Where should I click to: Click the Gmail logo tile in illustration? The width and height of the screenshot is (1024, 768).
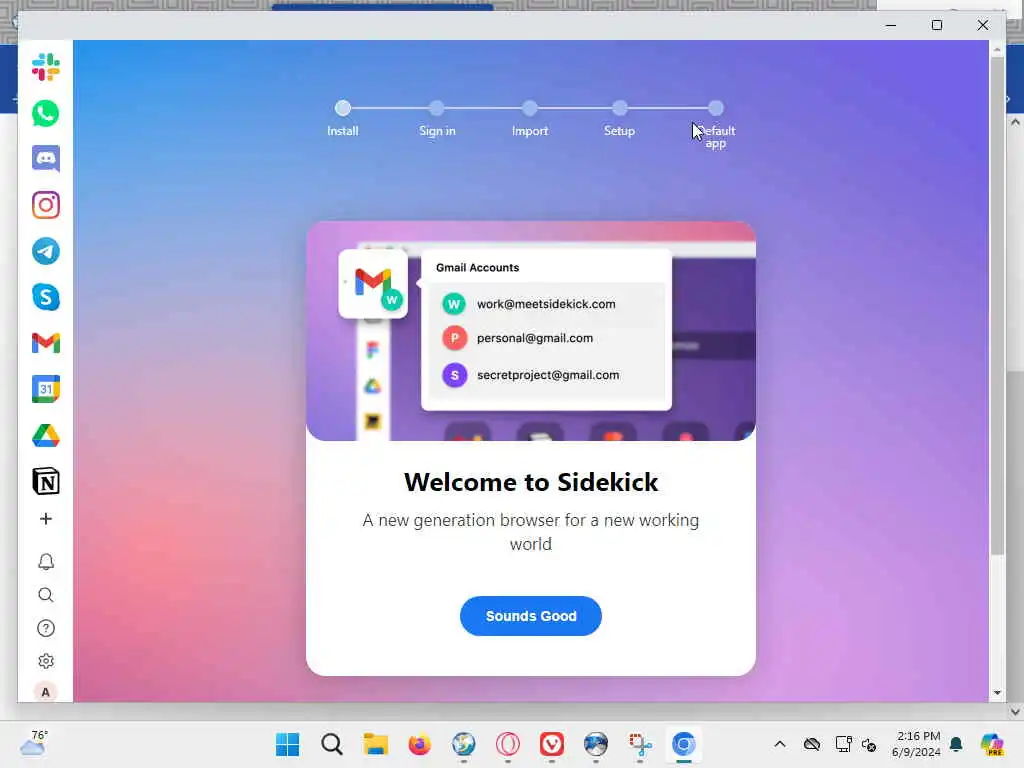pyautogui.click(x=374, y=283)
